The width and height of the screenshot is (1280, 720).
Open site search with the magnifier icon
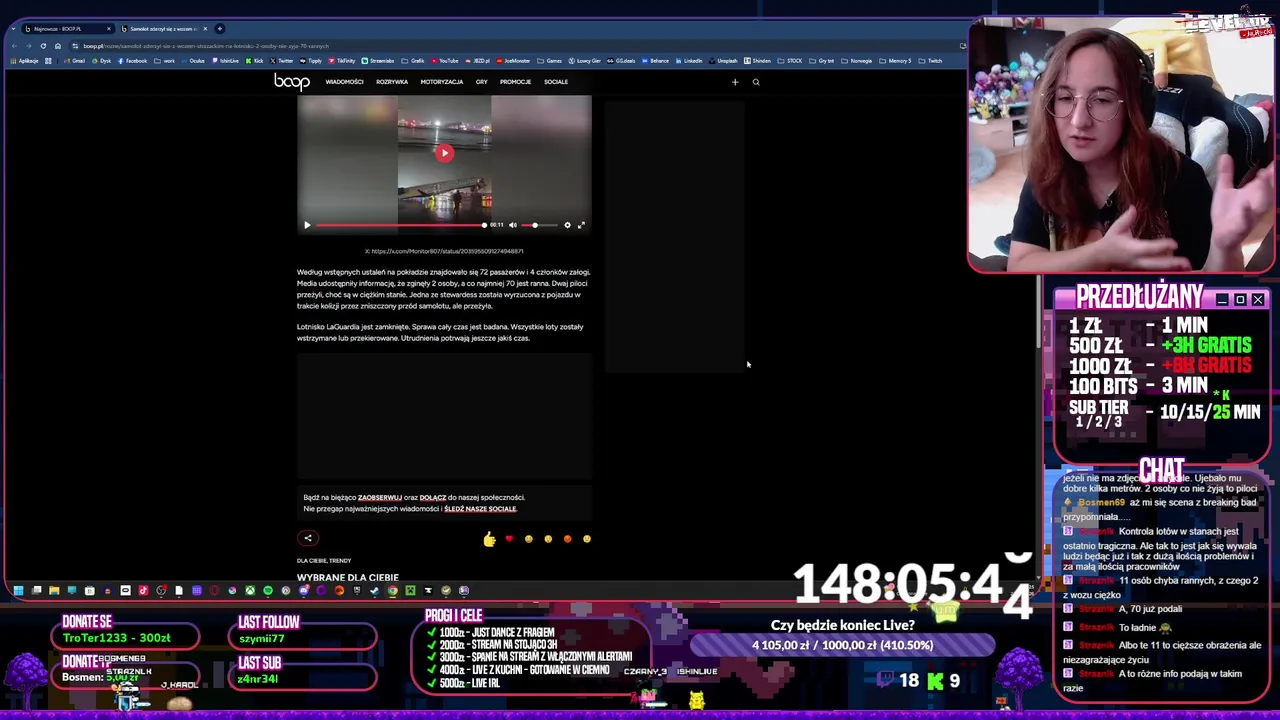point(756,82)
